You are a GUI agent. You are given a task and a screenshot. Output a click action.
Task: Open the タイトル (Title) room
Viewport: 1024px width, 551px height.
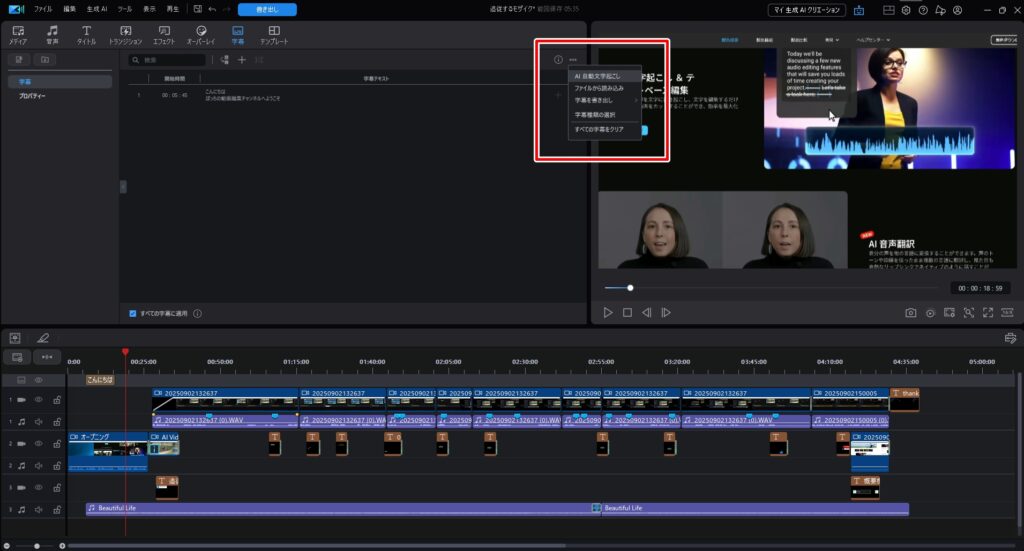point(87,35)
